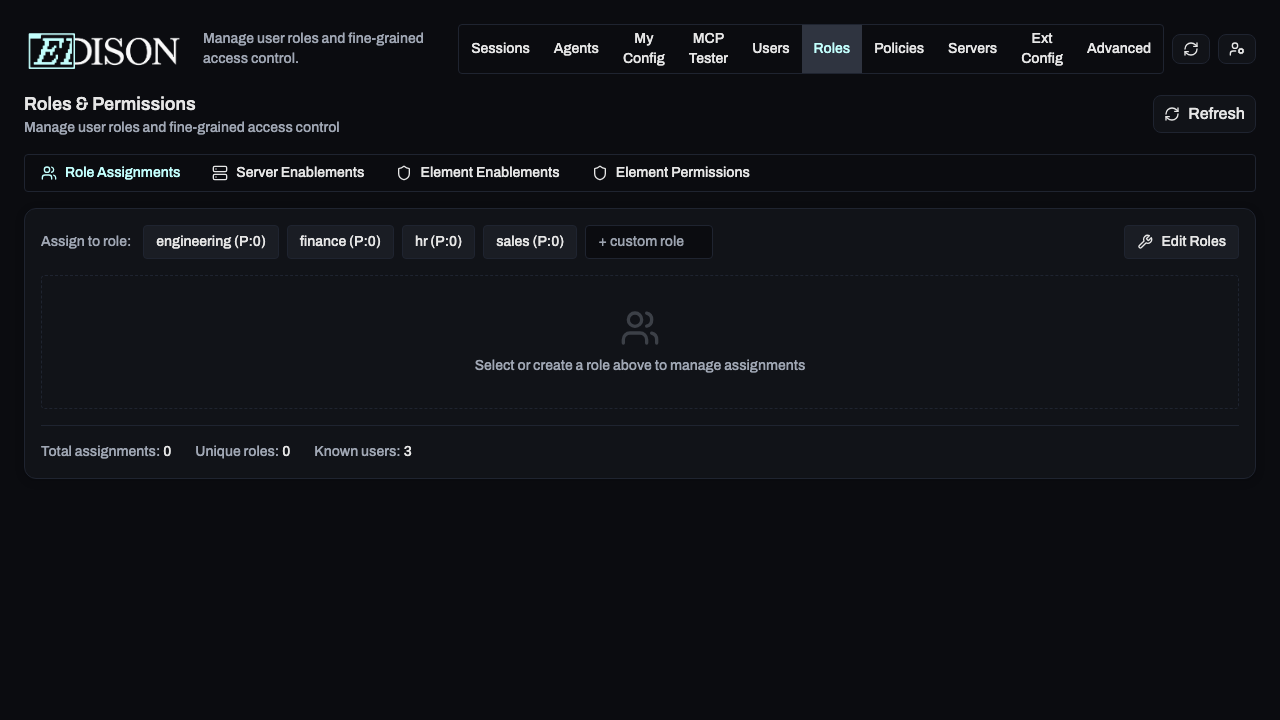Open the Edit Roles panel

pos(1181,241)
